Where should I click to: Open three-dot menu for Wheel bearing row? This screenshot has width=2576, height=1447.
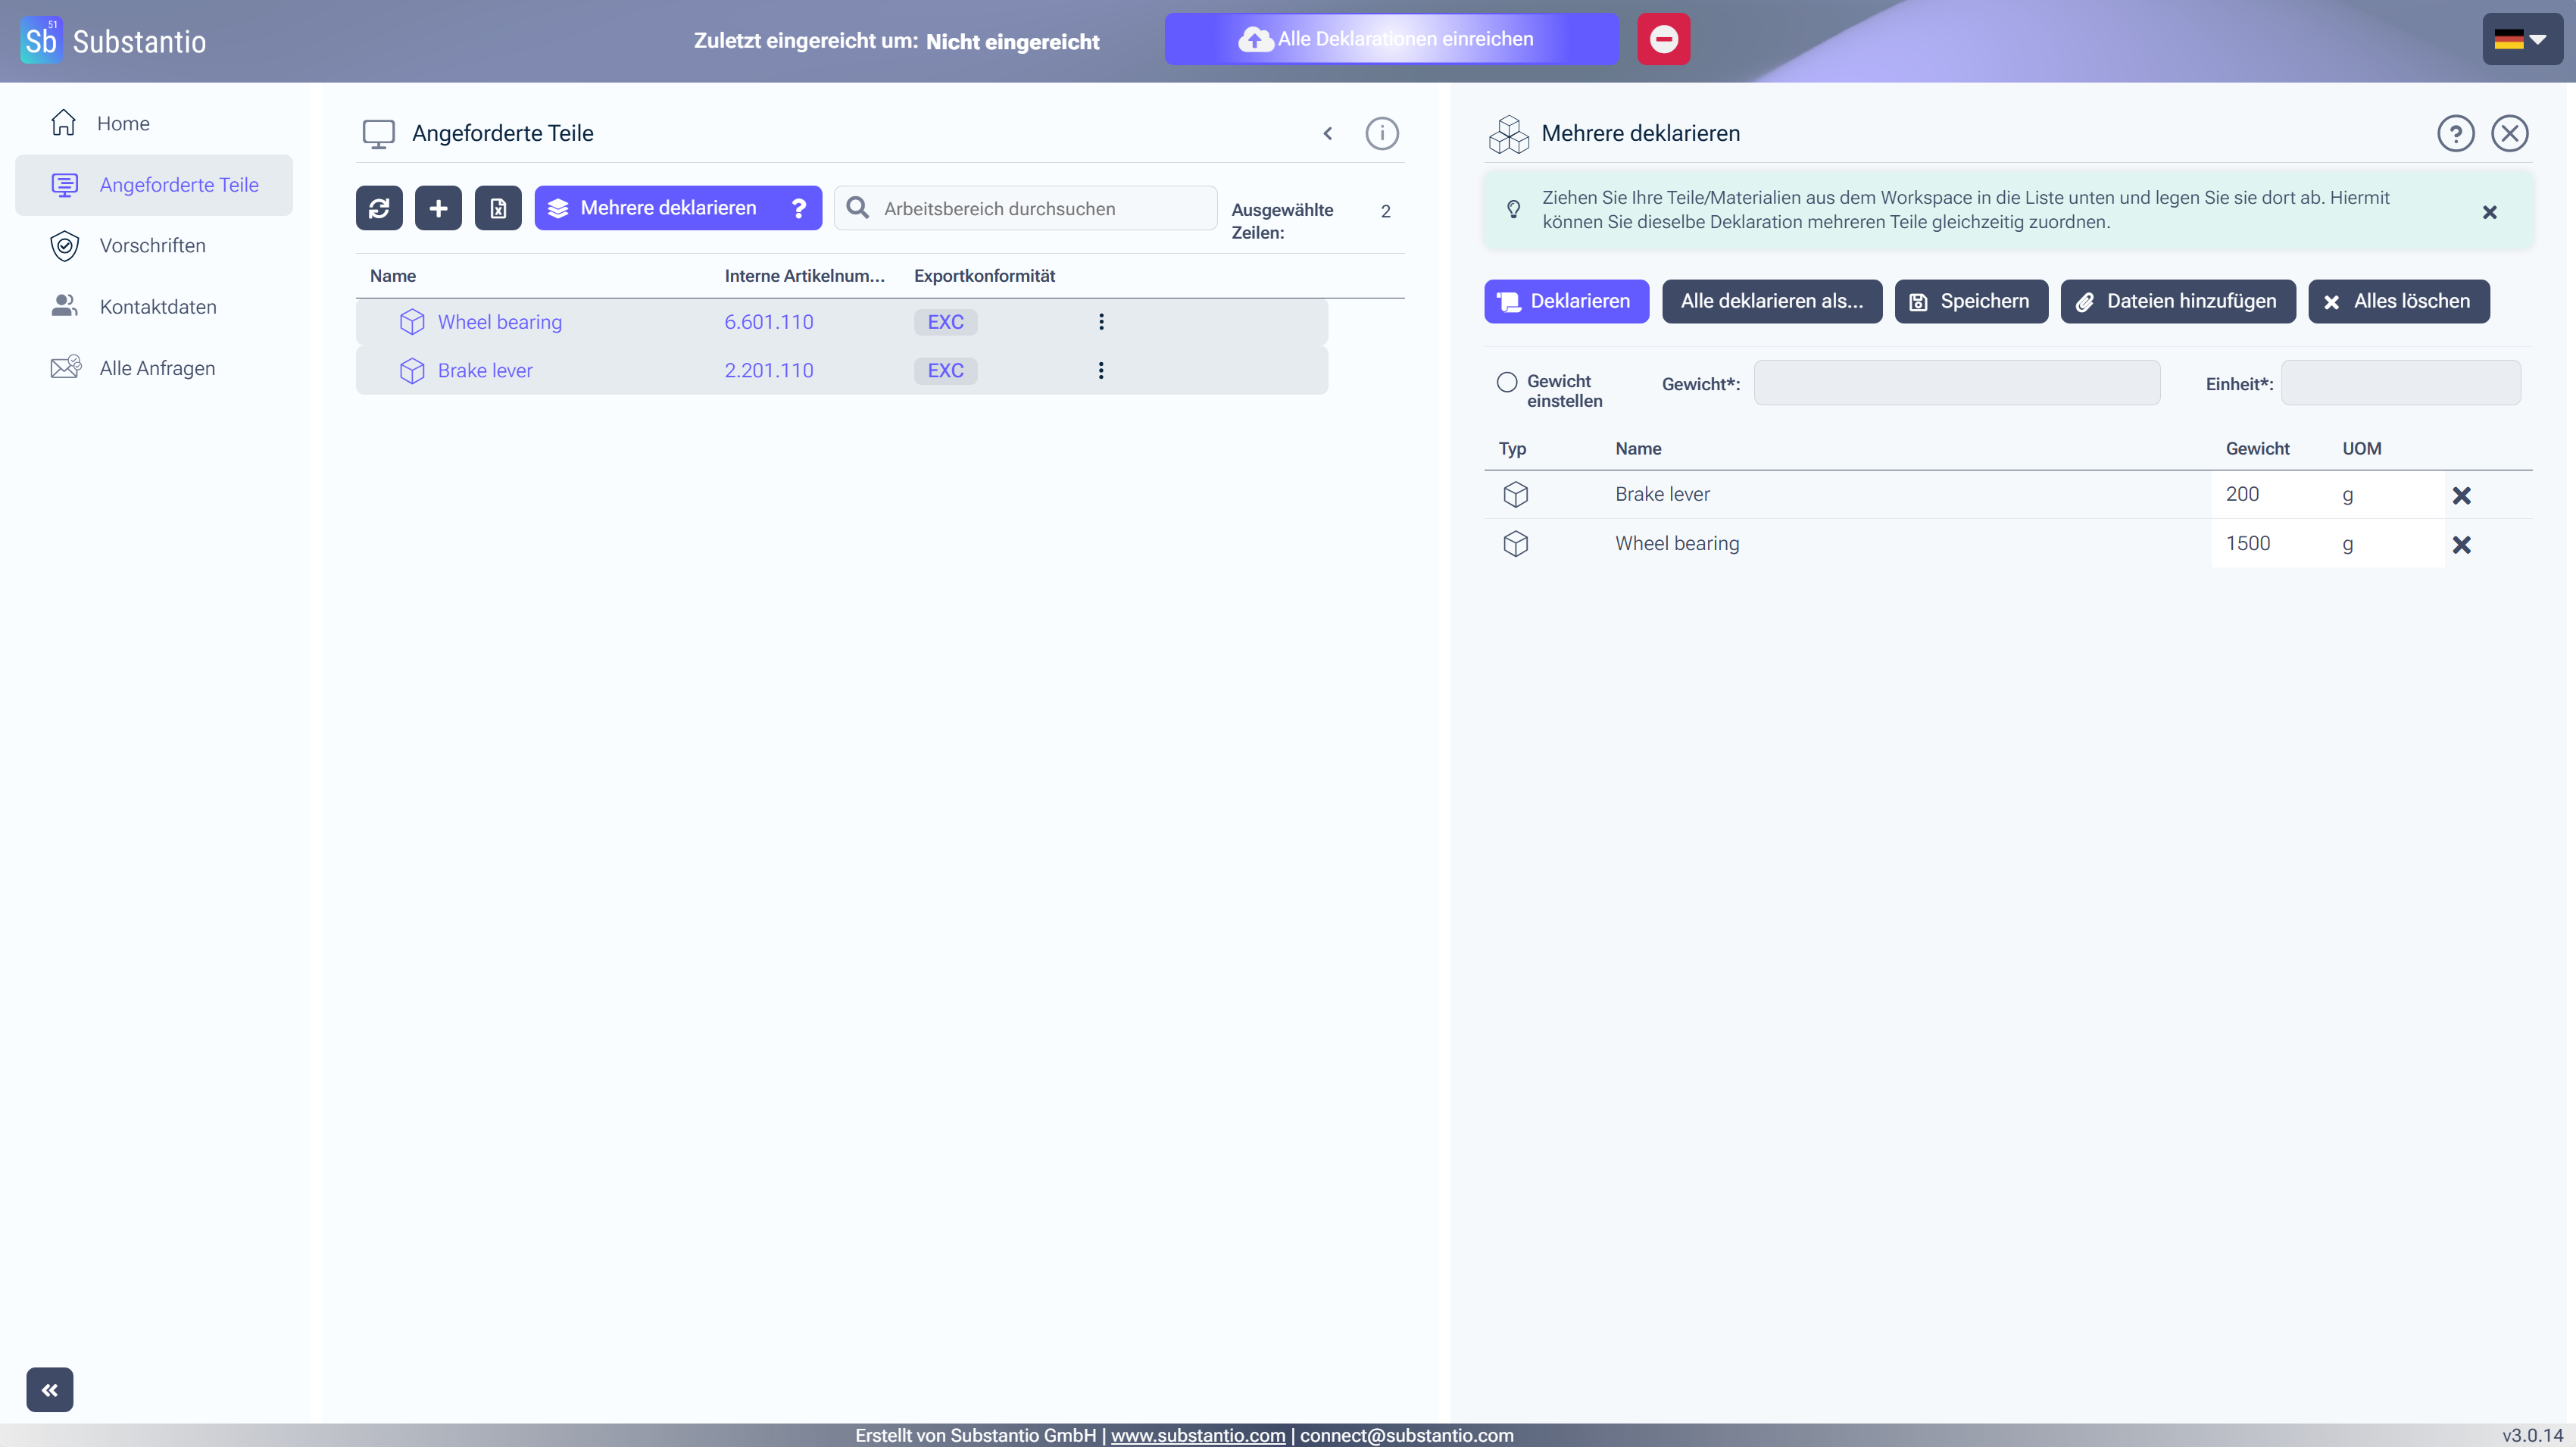1101,322
